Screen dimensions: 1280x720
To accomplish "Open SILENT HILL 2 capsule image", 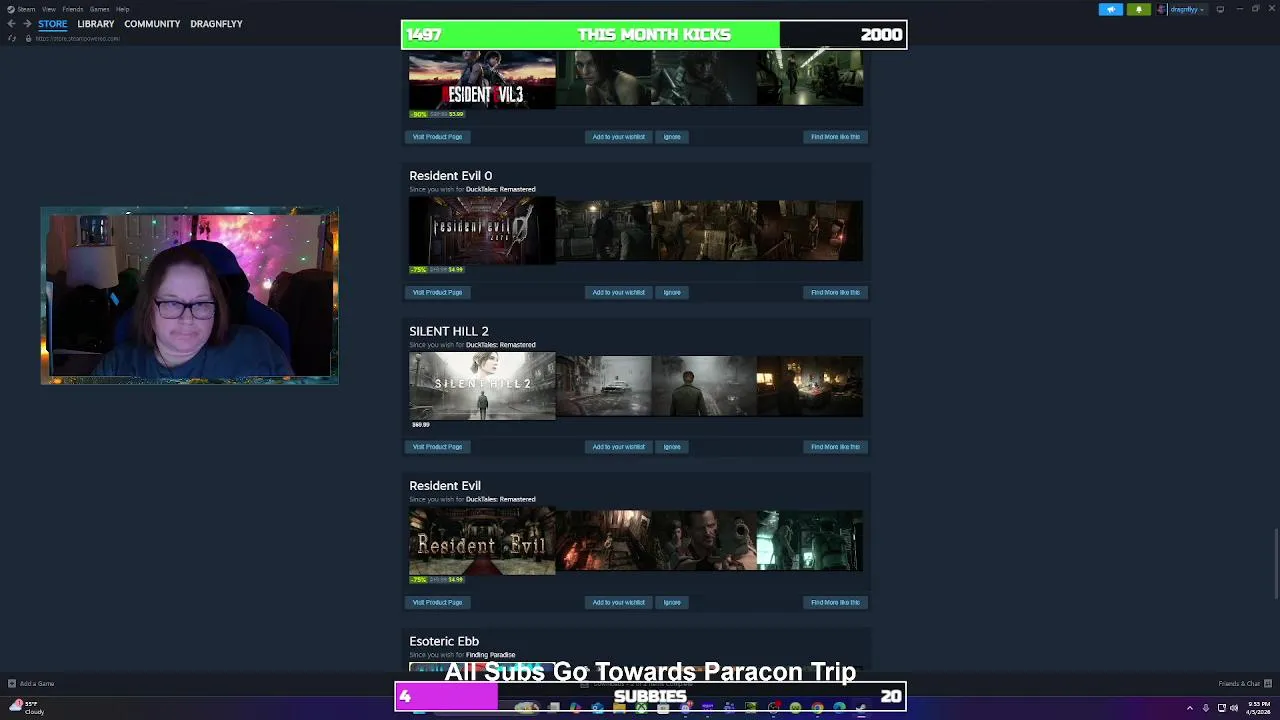I will tap(482, 386).
